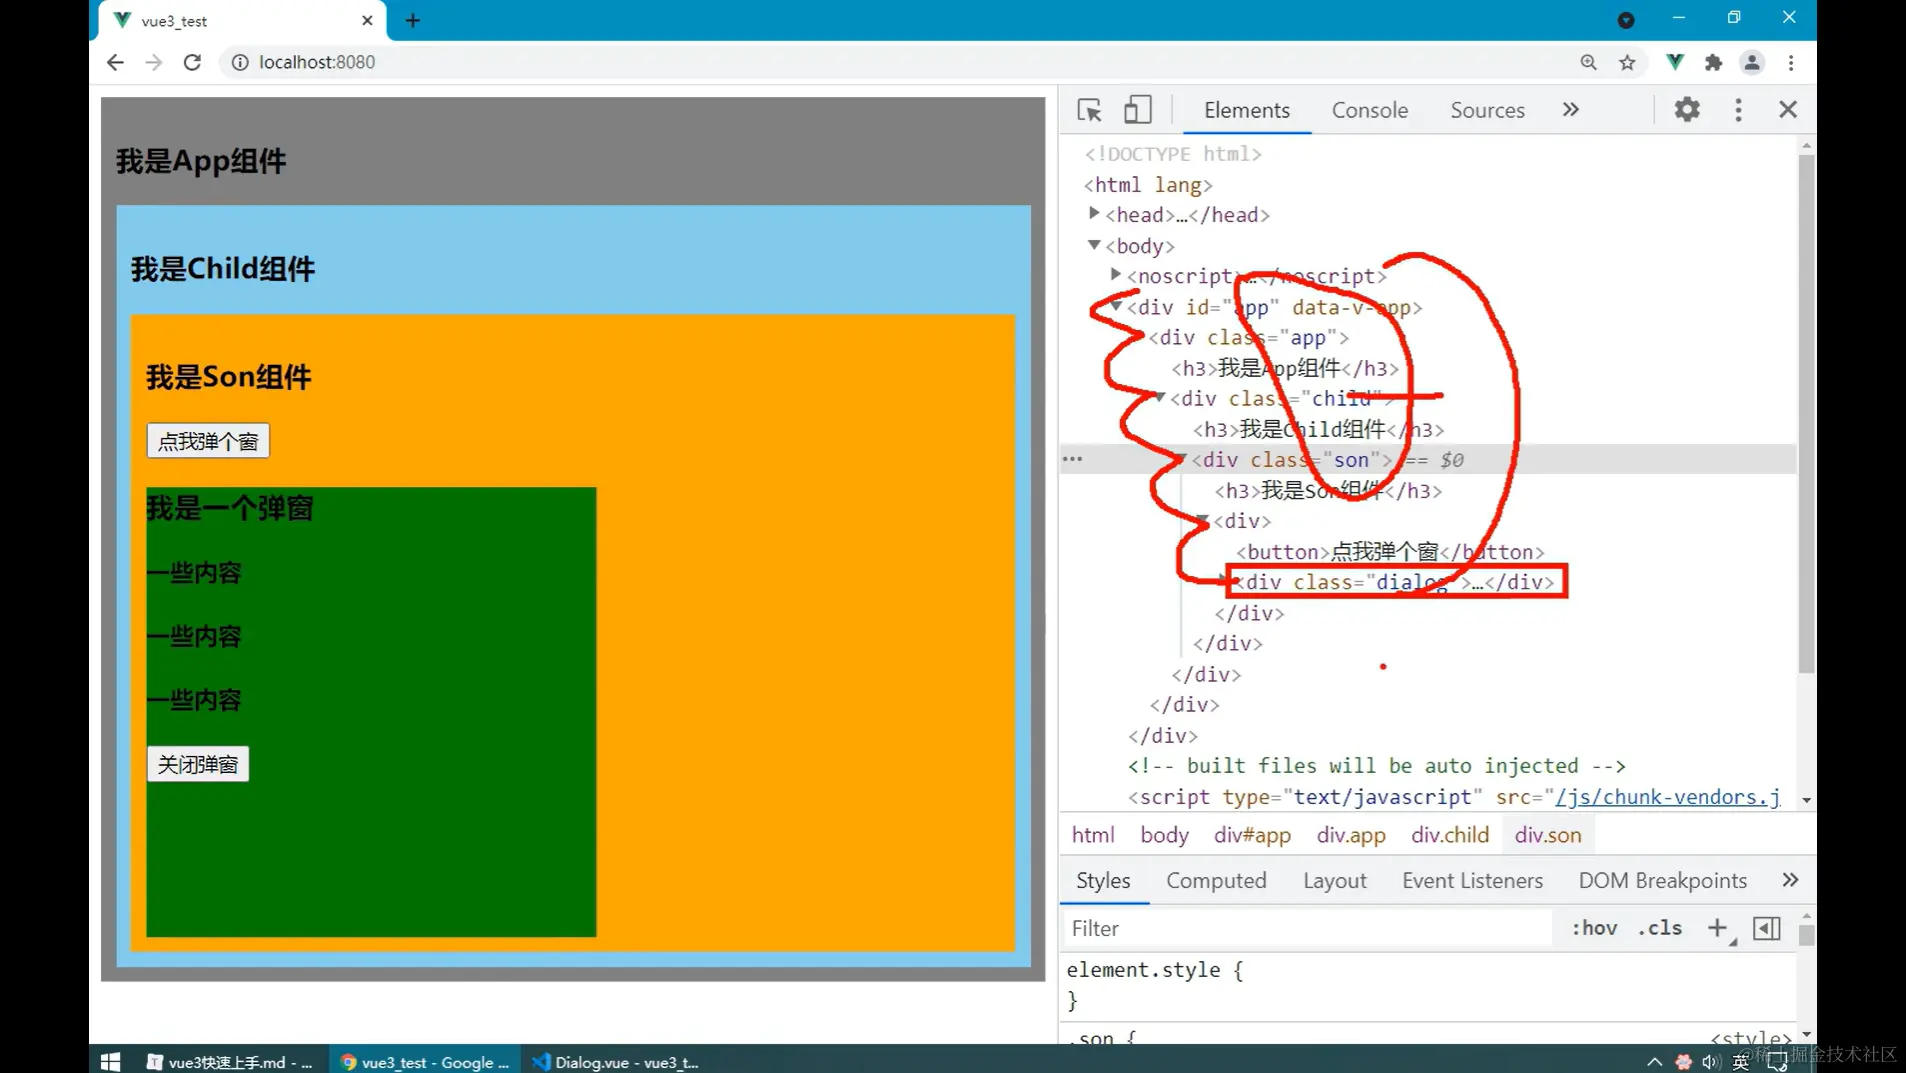The width and height of the screenshot is (1906, 1073).
Task: Select the body breadcrumb
Action: click(1164, 835)
